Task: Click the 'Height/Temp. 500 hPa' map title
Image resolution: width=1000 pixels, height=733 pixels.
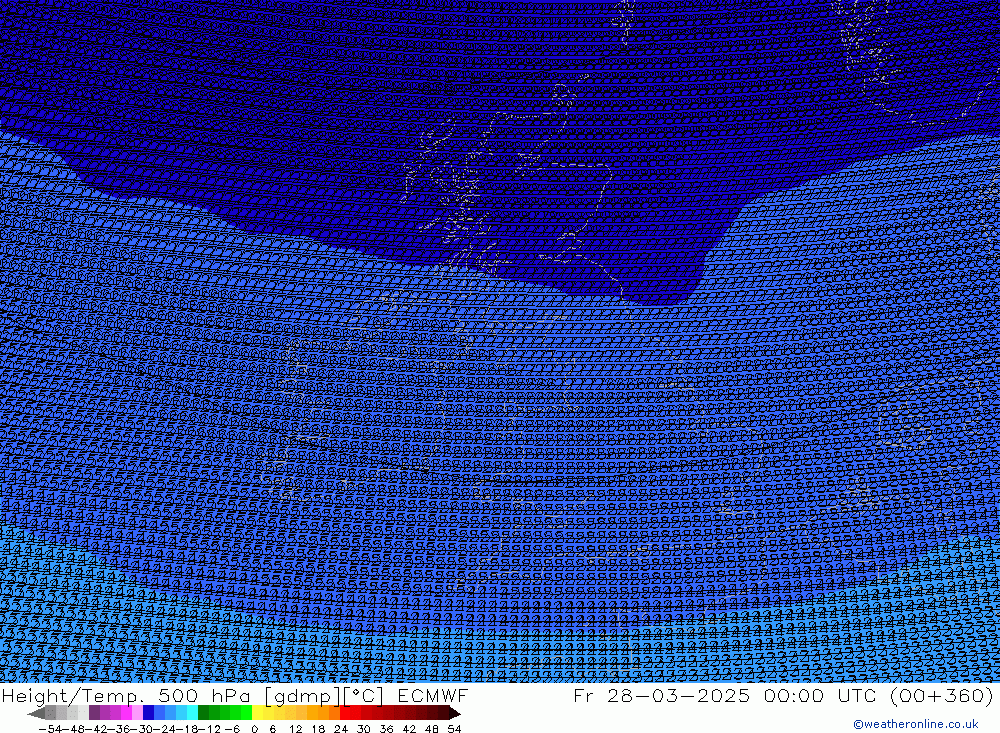Action: pyautogui.click(x=128, y=695)
